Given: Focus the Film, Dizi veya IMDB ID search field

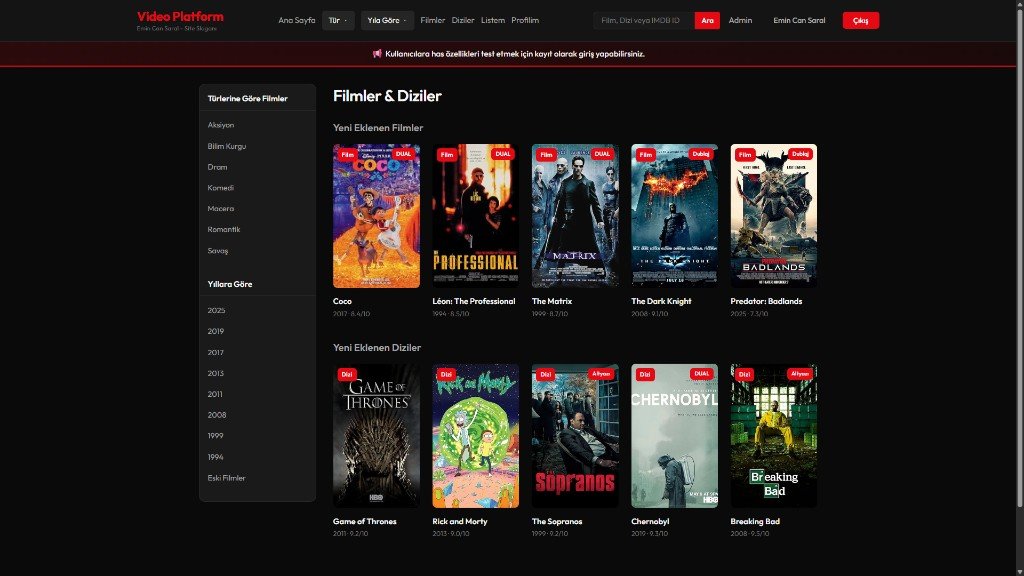Looking at the screenshot, I should (x=643, y=20).
